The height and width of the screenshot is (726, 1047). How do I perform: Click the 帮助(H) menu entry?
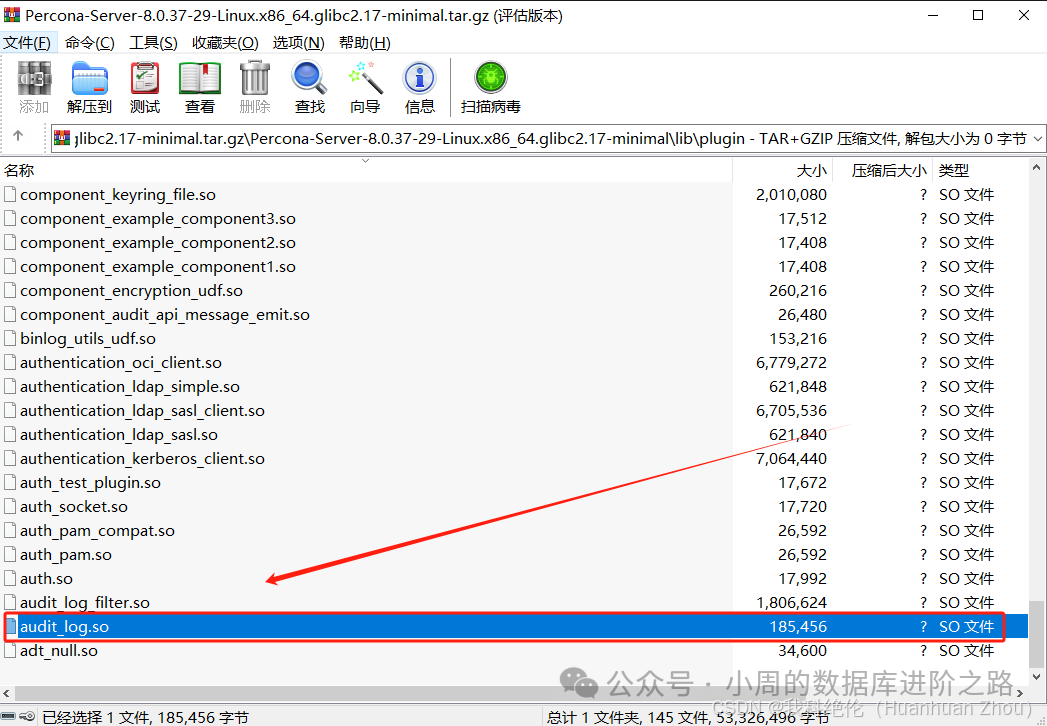coord(364,42)
